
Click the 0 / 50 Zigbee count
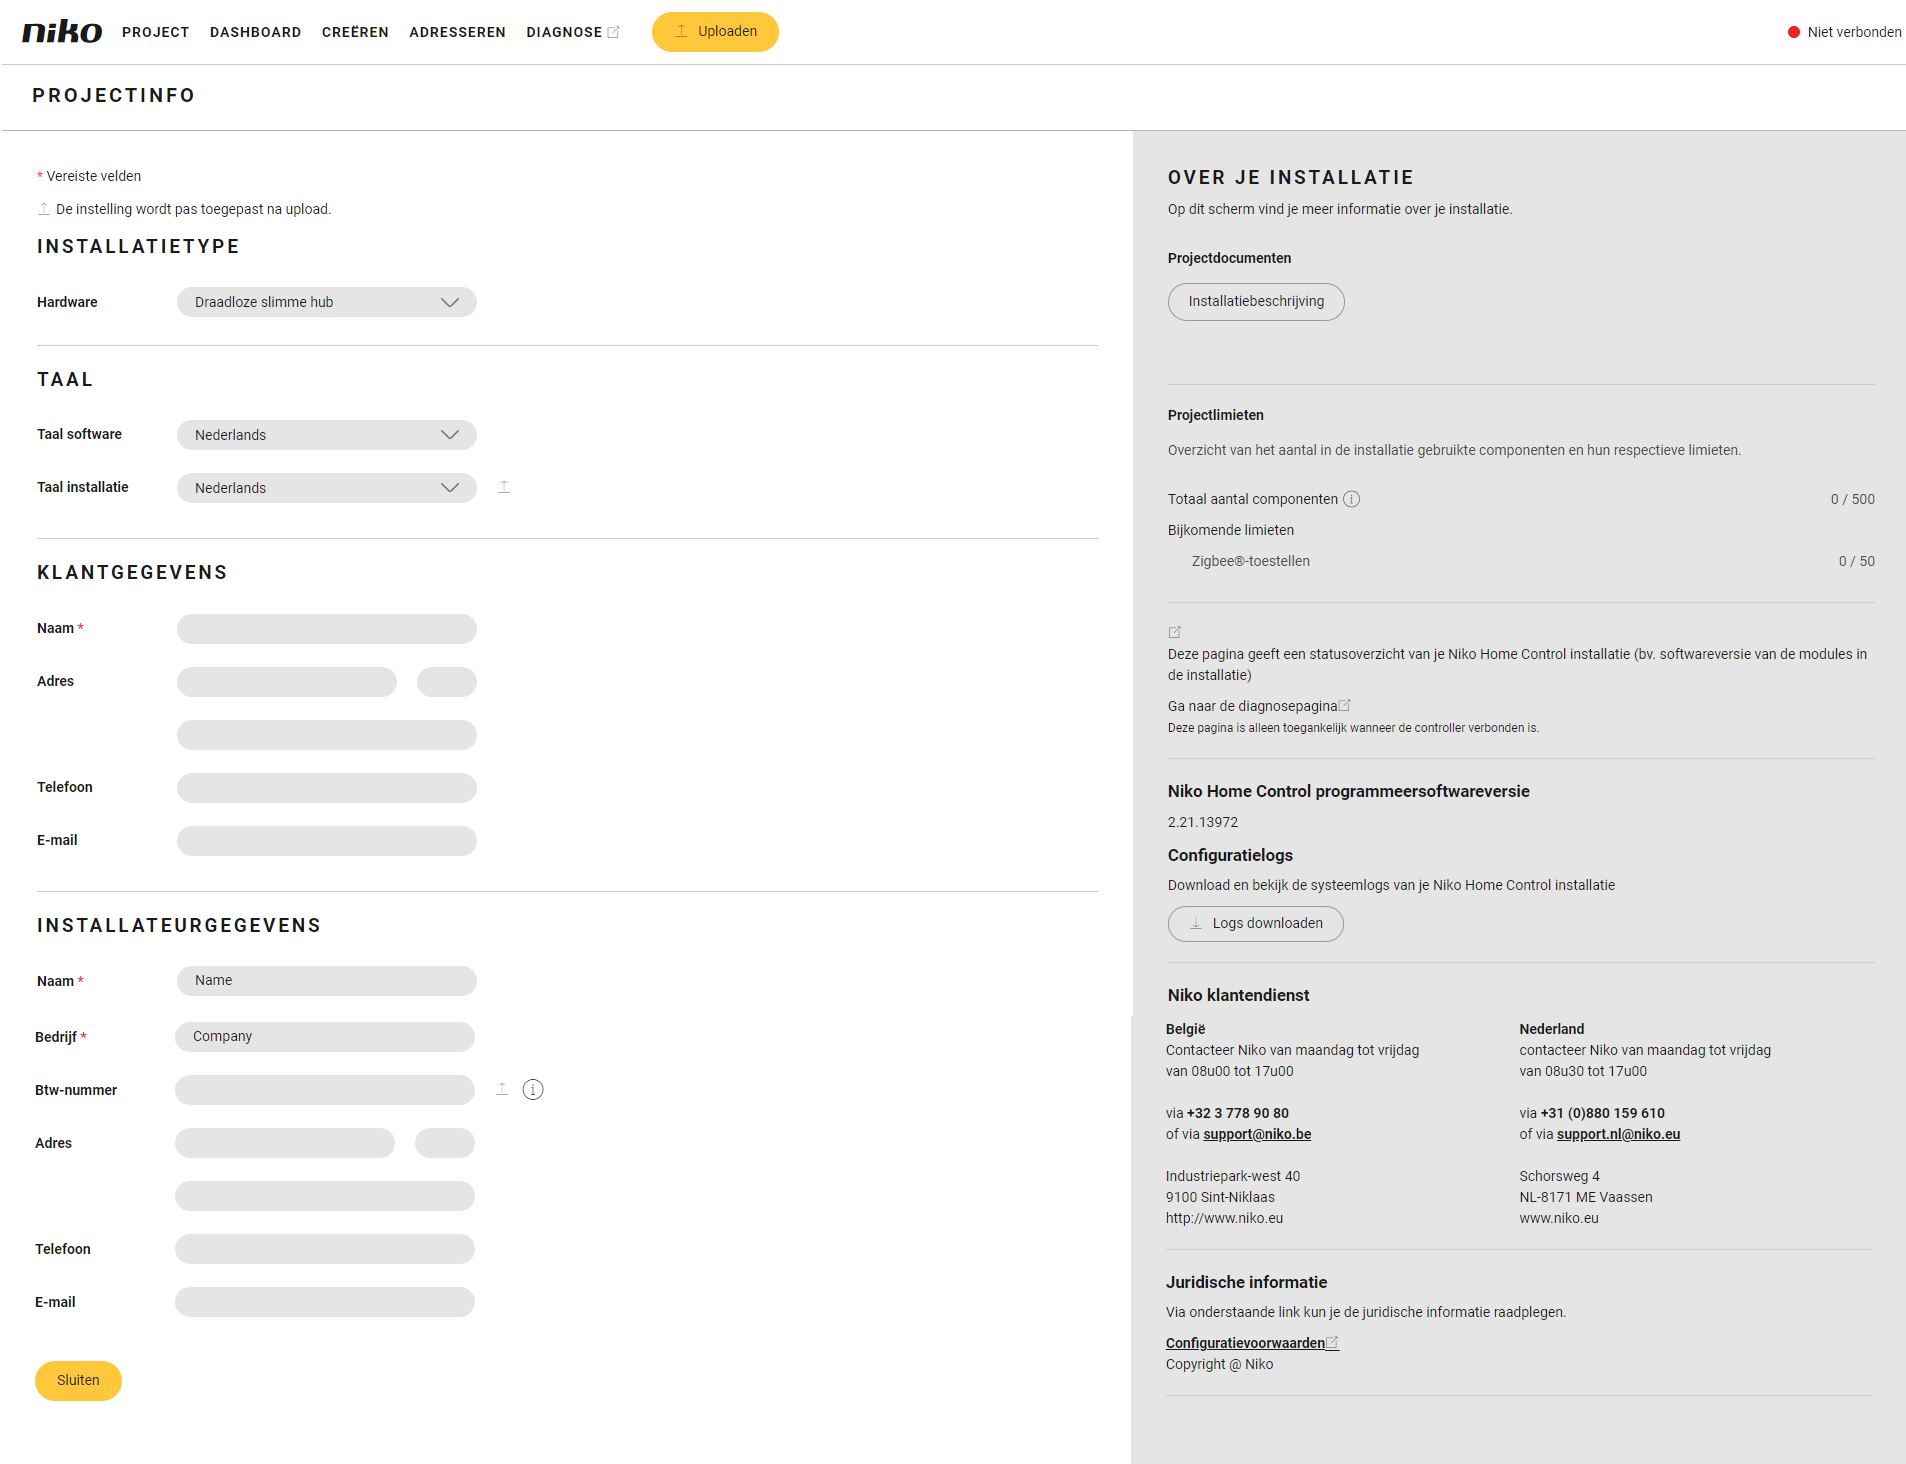coord(1856,561)
